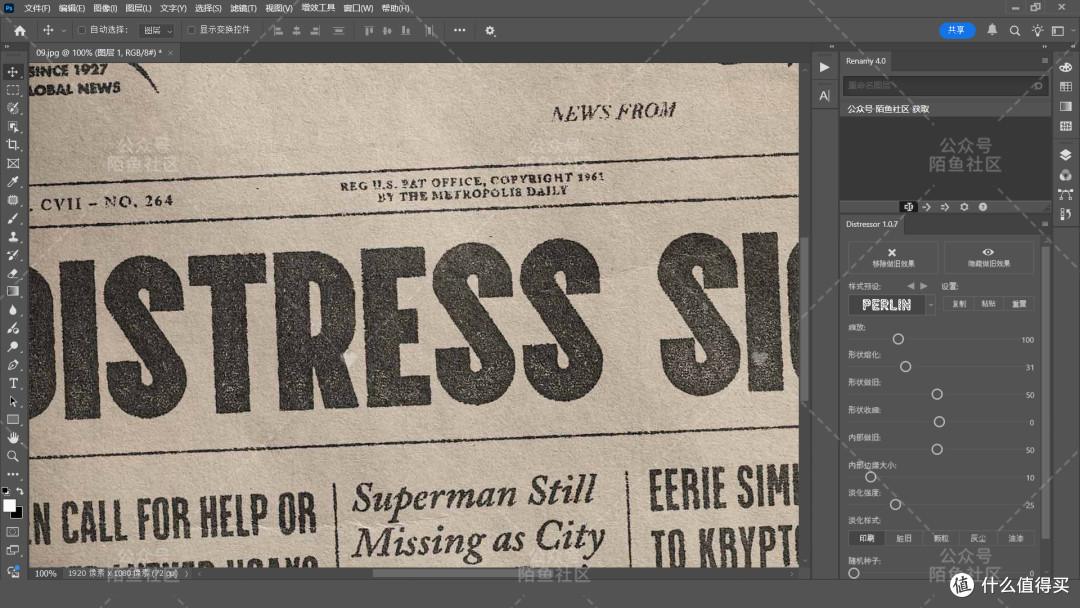
Task: Select the Brush tool
Action: (13, 218)
